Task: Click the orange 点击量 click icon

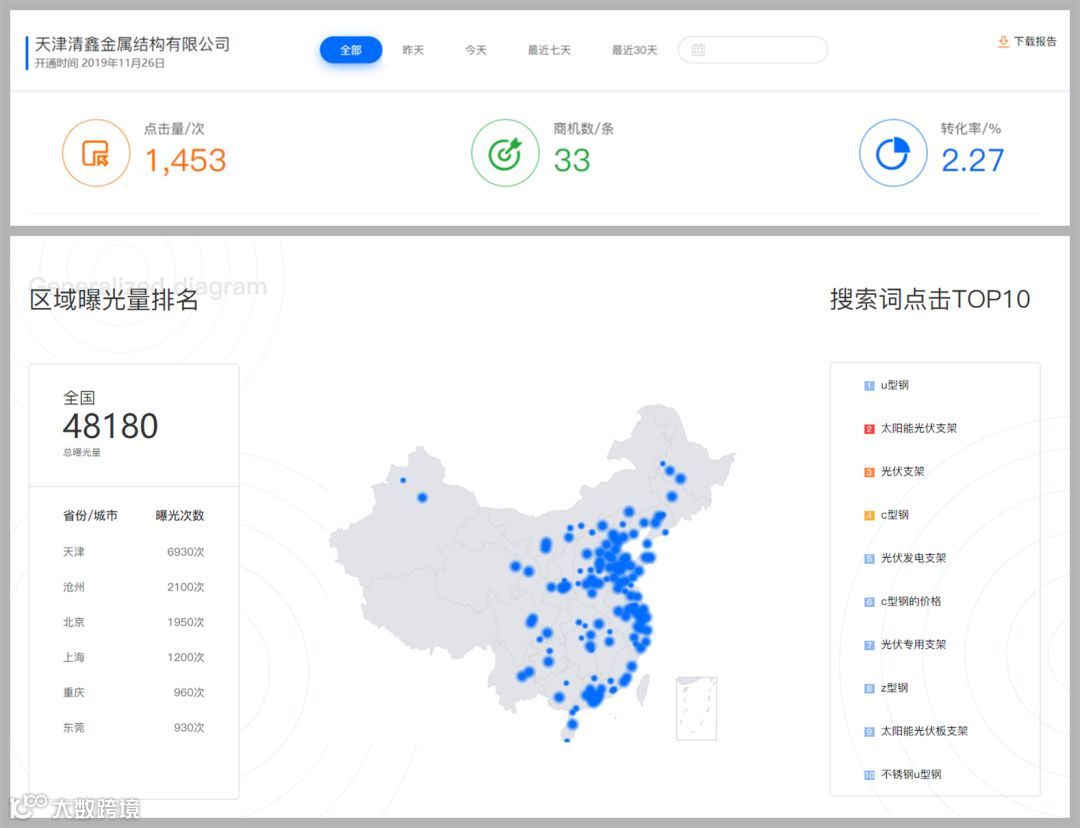Action: [96, 153]
